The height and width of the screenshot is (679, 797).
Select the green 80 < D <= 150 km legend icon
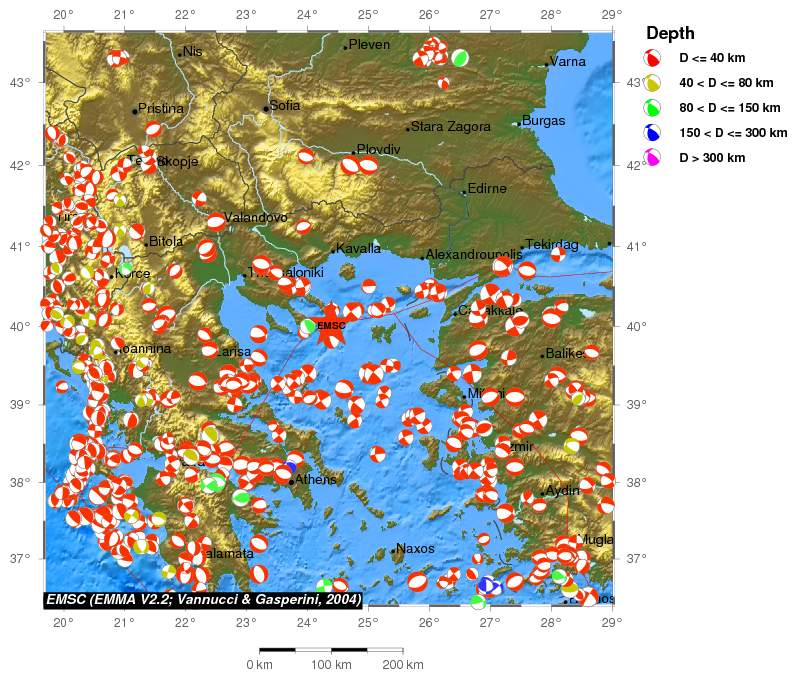pos(652,108)
